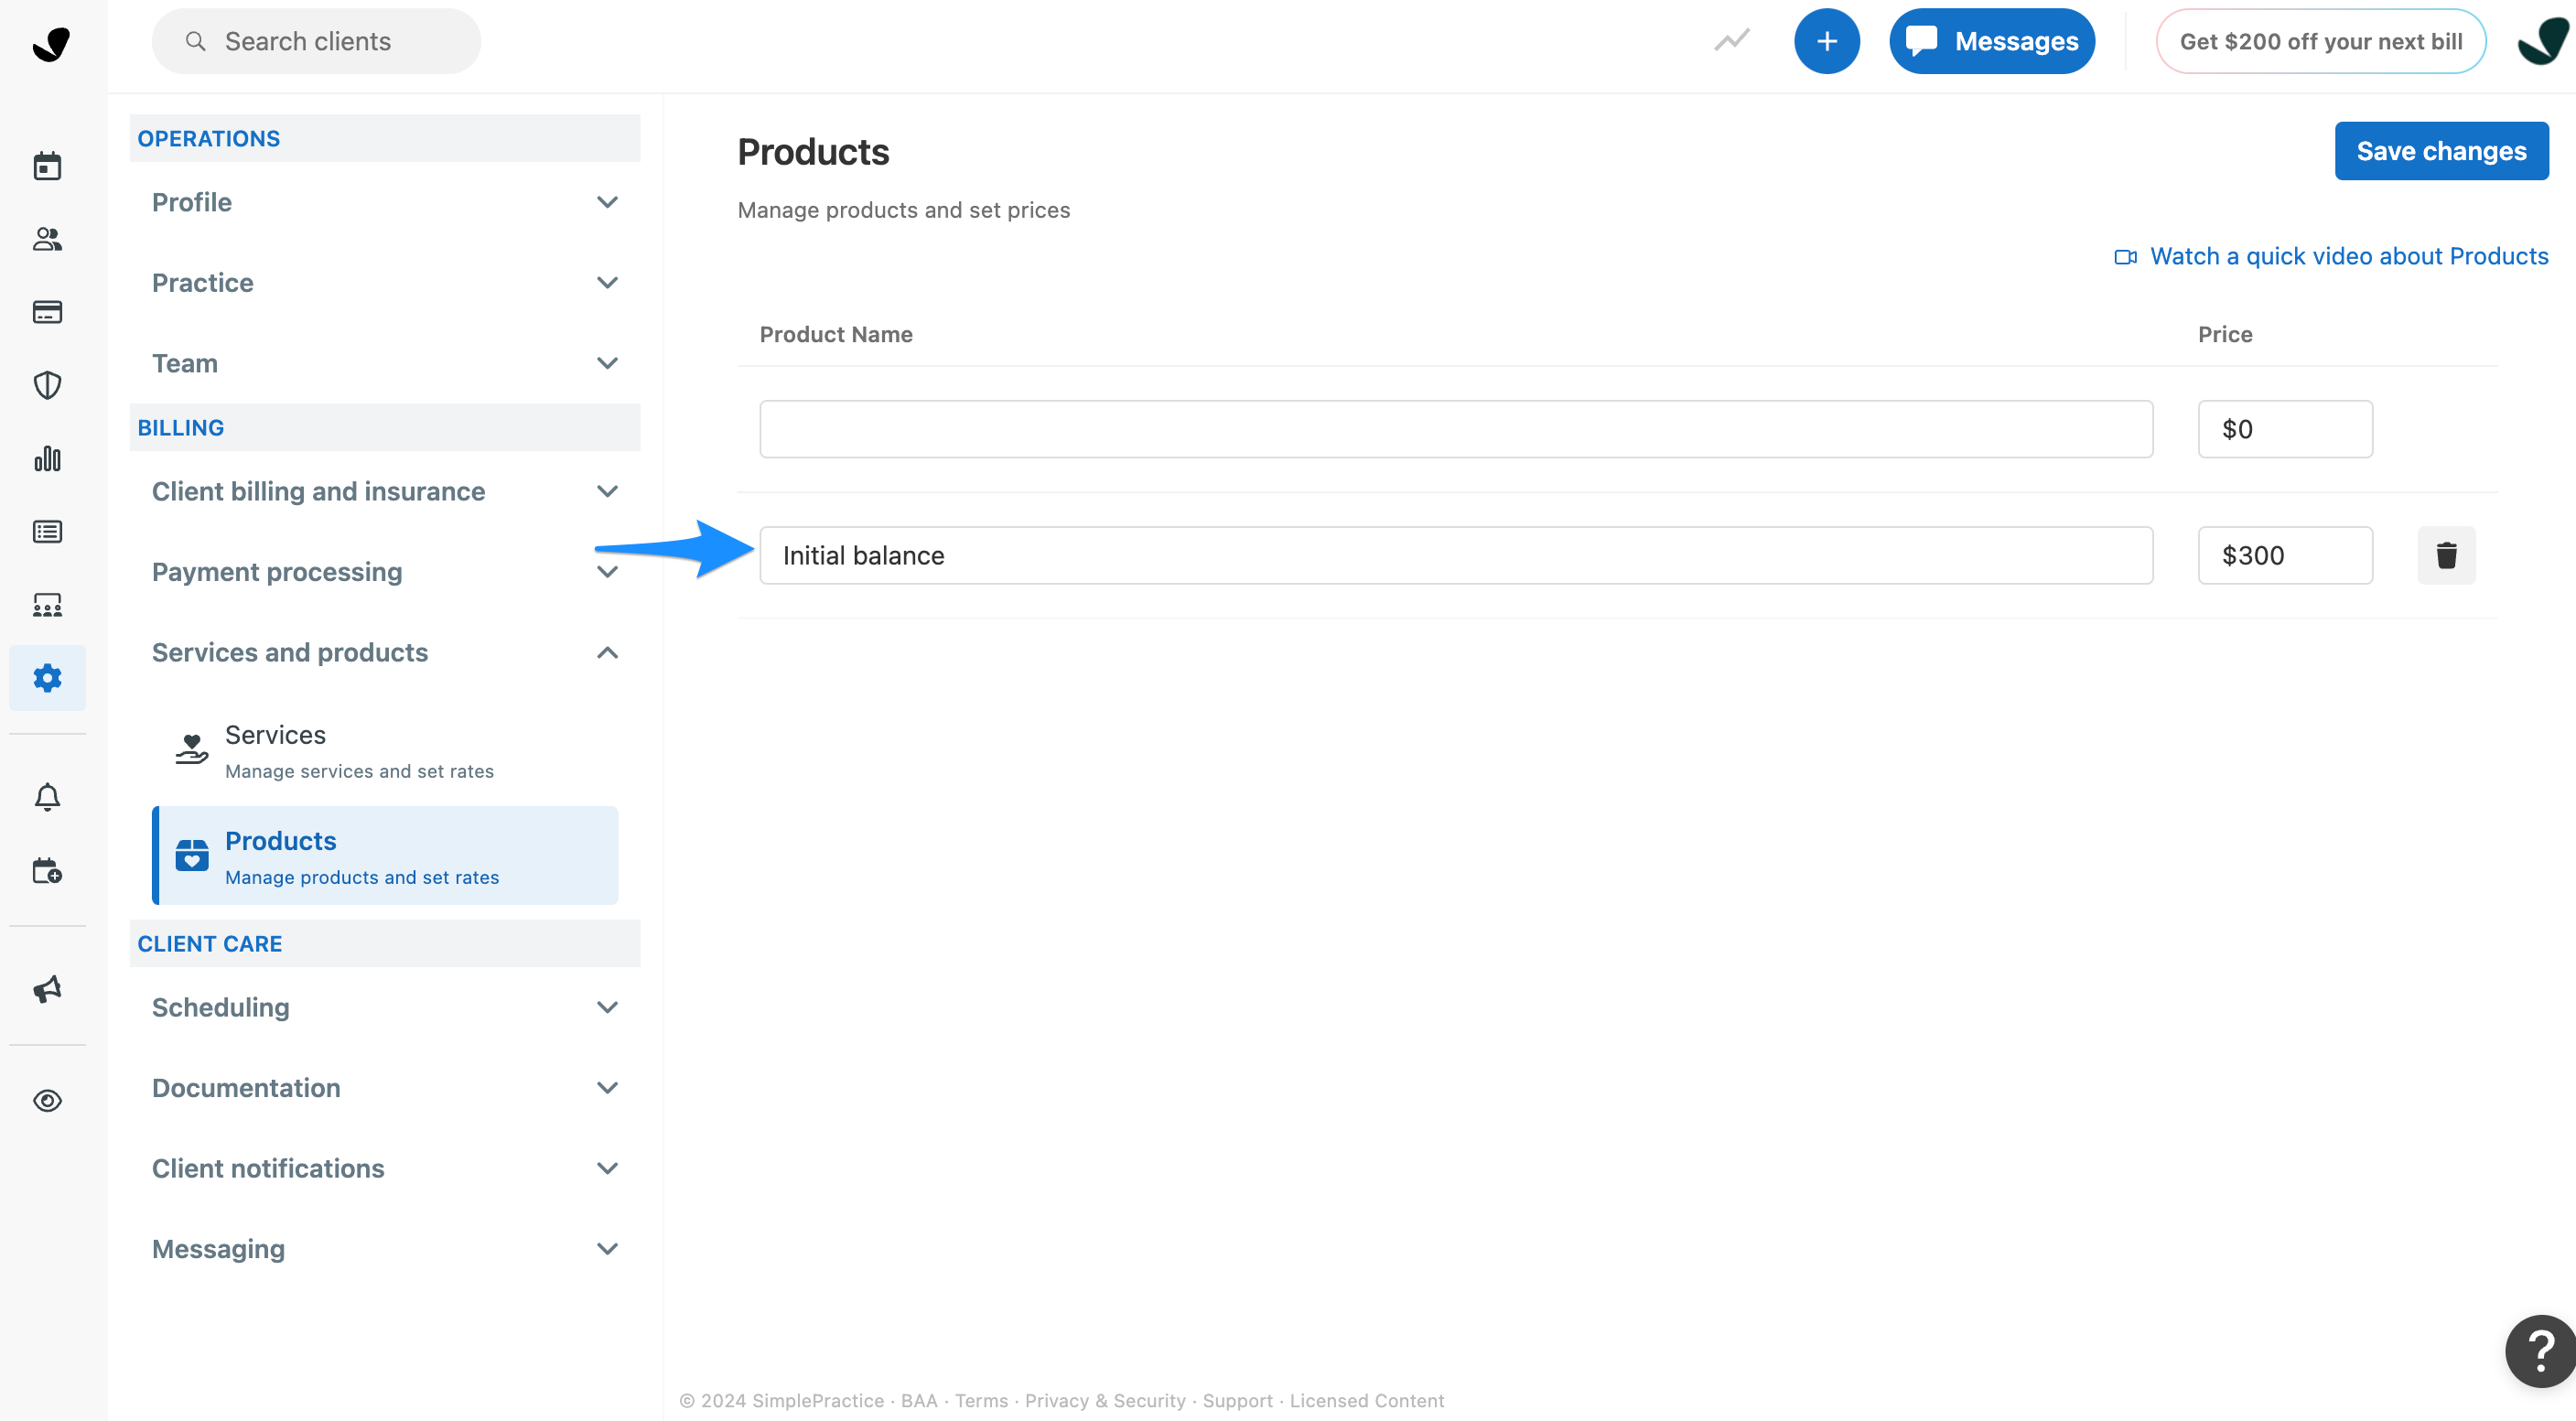The width and height of the screenshot is (2576, 1421).
Task: Click the magnifier icon in Search clients
Action: tap(195, 41)
